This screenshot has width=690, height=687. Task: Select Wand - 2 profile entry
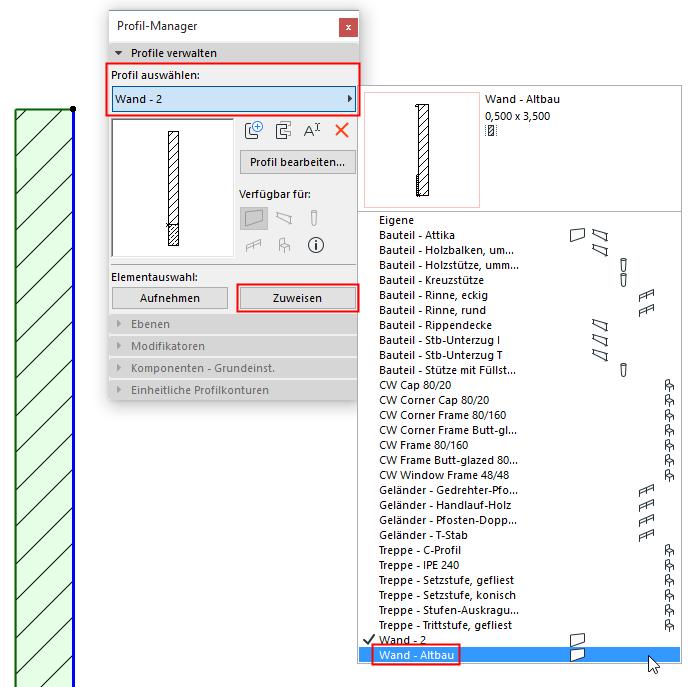pos(519,640)
